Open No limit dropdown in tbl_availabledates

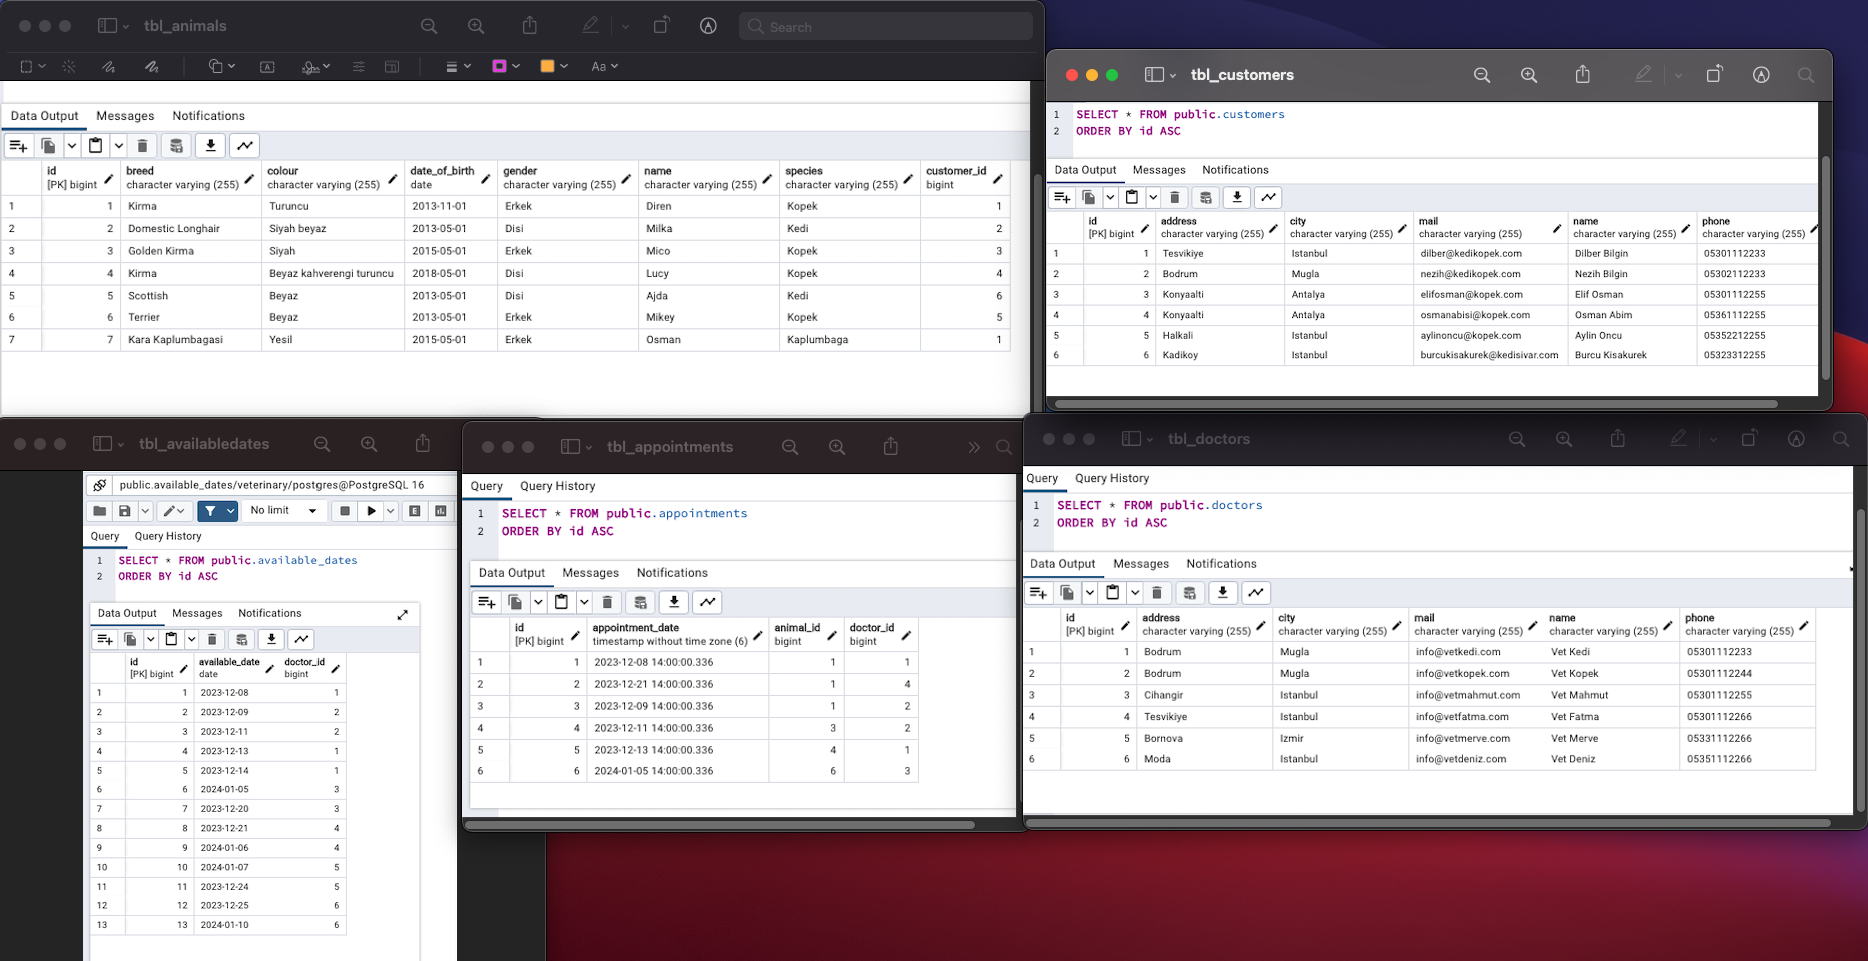click(x=284, y=511)
